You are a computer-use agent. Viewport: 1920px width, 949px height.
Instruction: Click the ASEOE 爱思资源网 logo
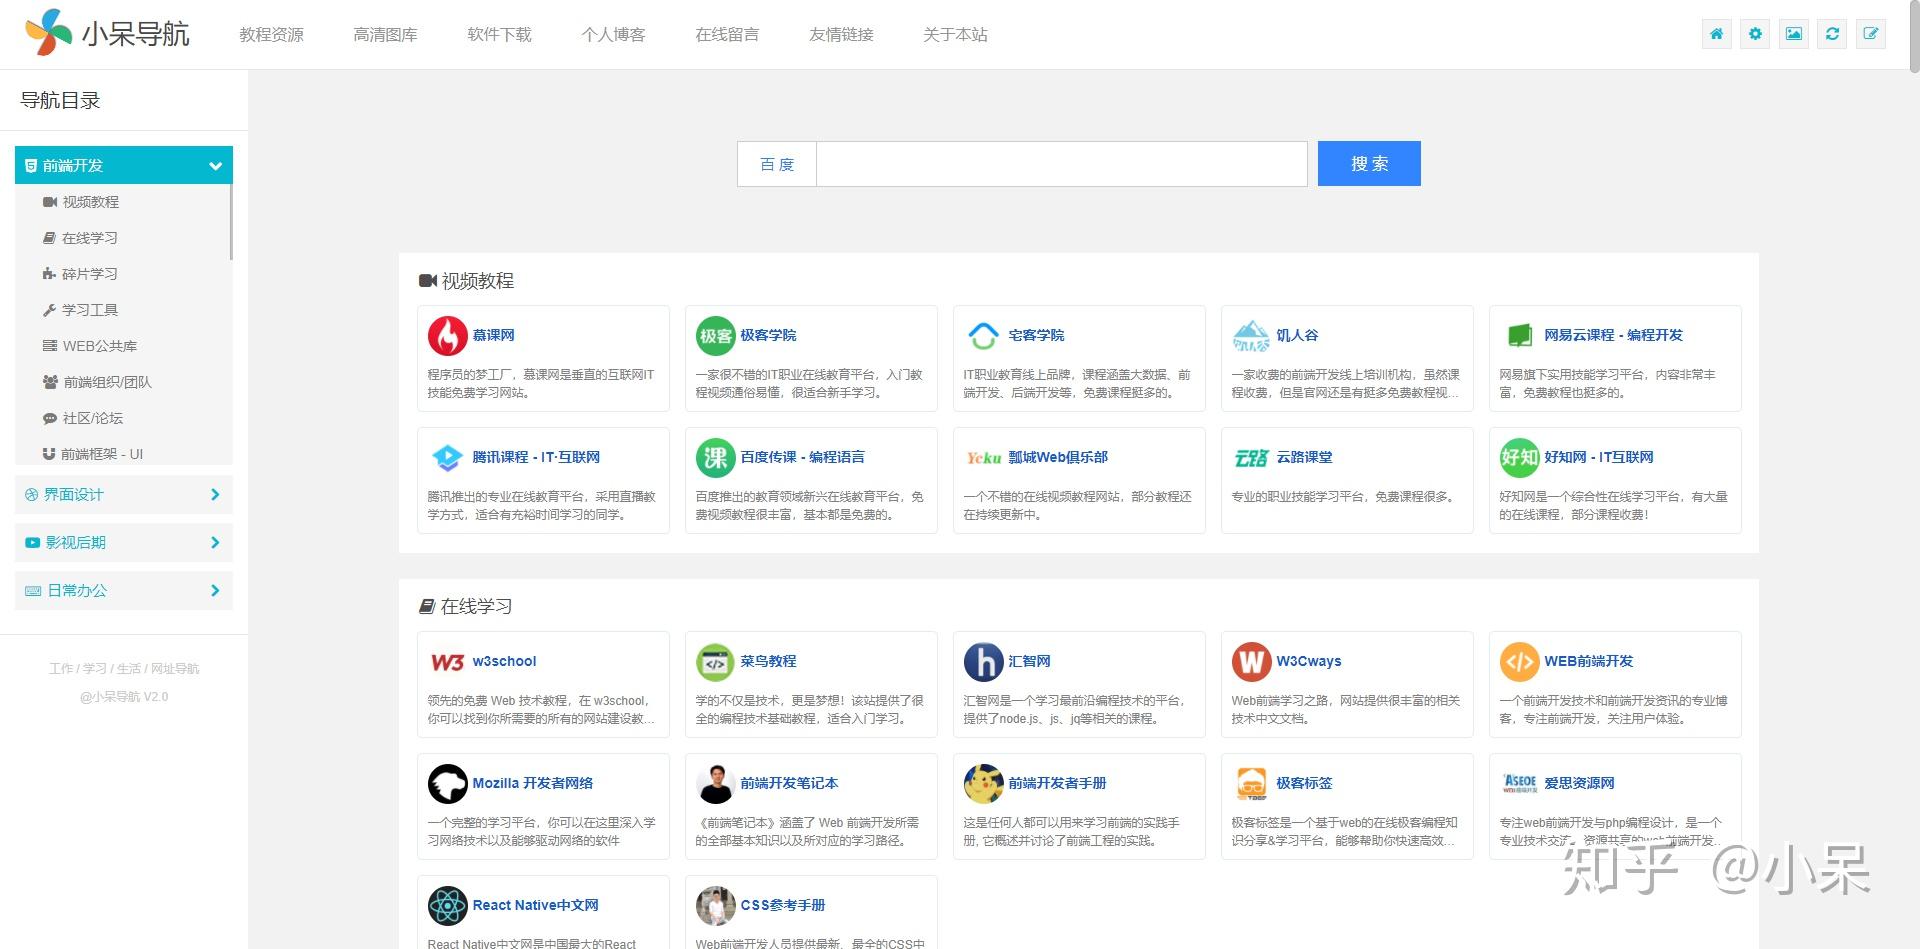(1520, 784)
